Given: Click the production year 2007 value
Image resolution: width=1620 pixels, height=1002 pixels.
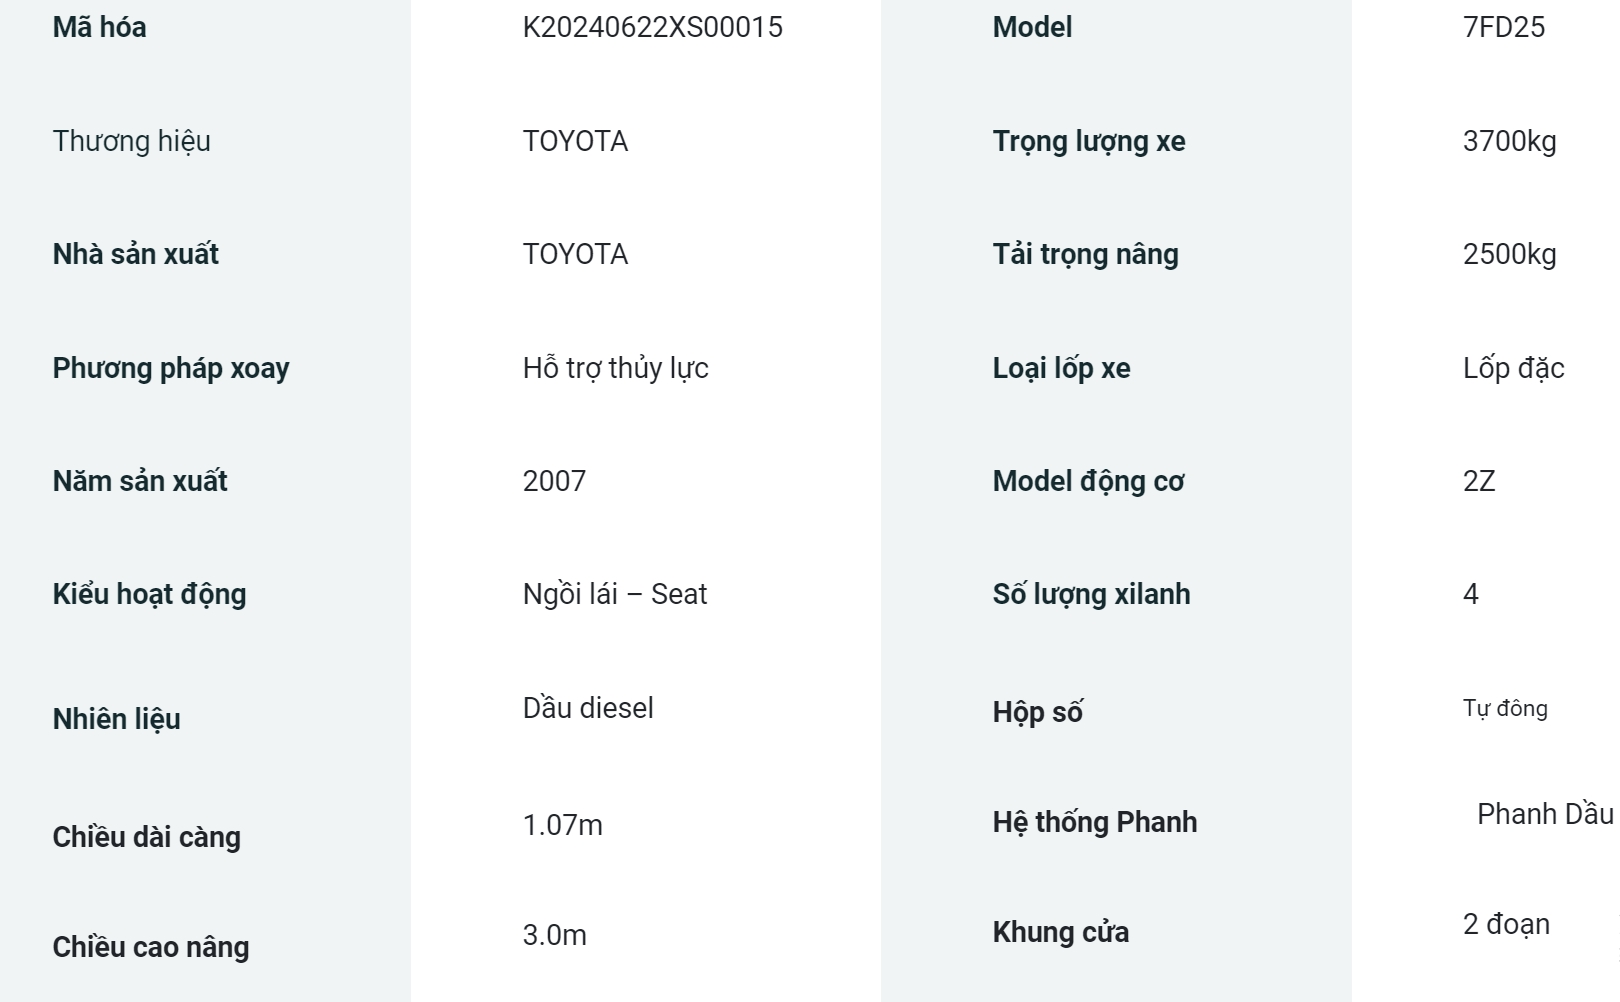Looking at the screenshot, I should pyautogui.click(x=554, y=481).
